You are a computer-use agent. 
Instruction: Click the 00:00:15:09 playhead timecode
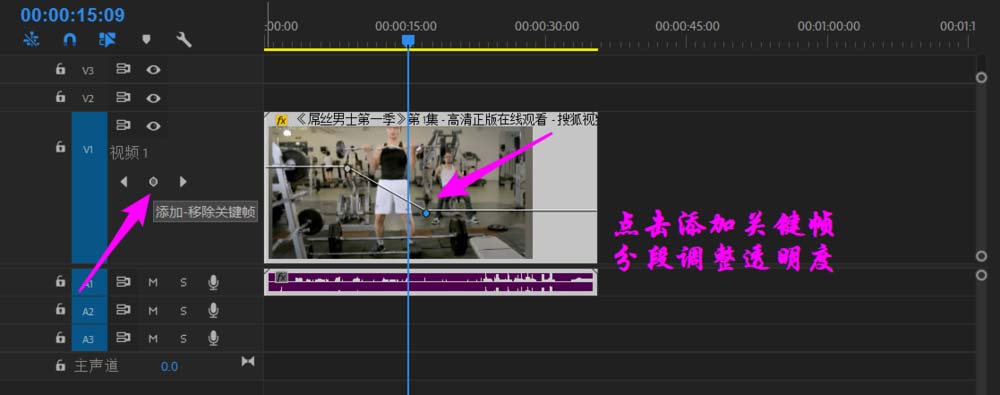pos(73,15)
